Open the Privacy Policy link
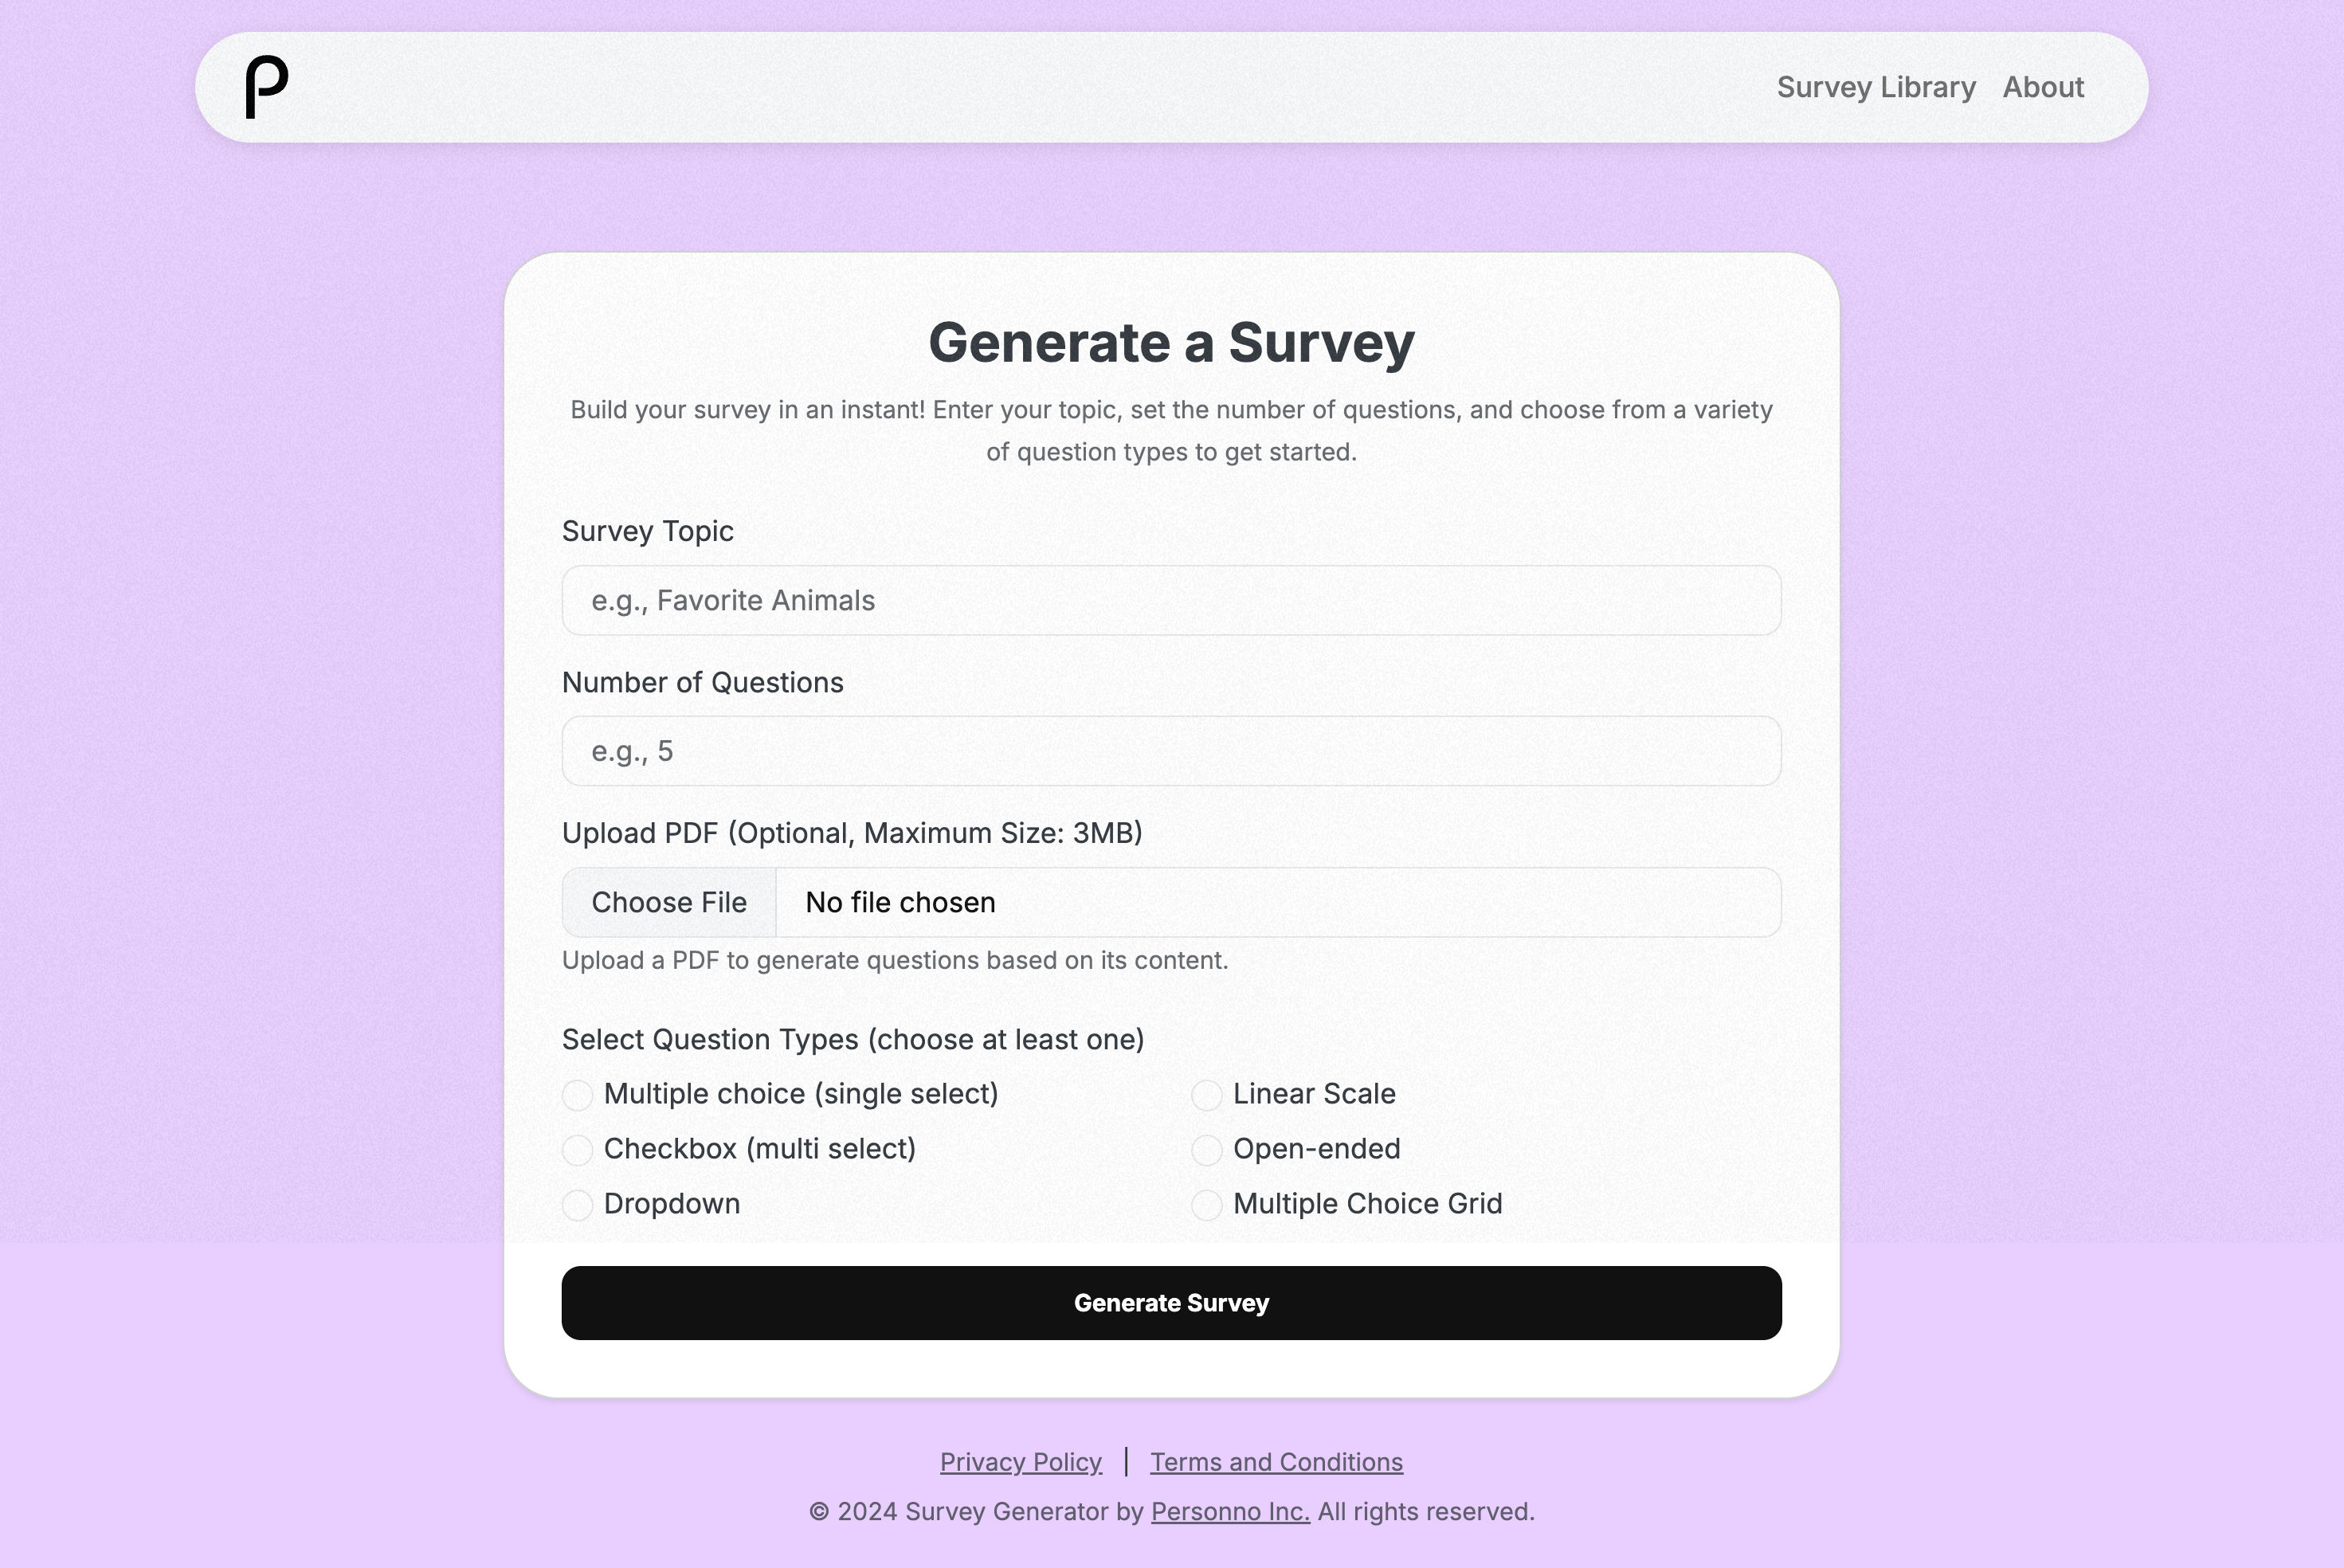The width and height of the screenshot is (2344, 1568). [x=1020, y=1462]
